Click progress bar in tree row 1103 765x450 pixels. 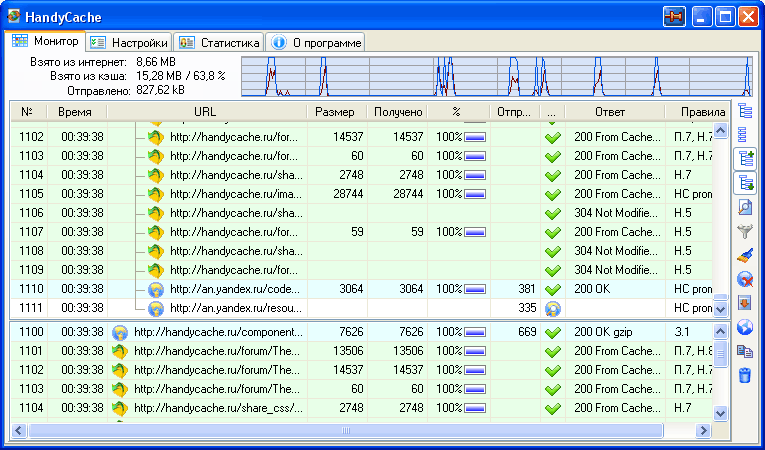coord(475,157)
